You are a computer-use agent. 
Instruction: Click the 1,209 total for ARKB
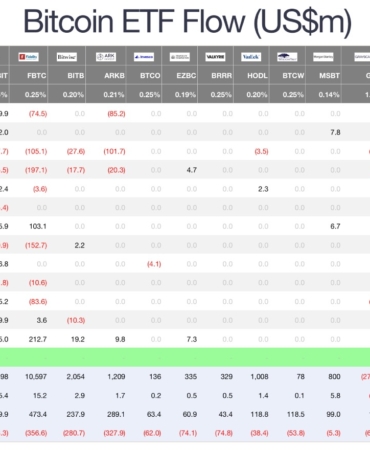[x=116, y=377]
